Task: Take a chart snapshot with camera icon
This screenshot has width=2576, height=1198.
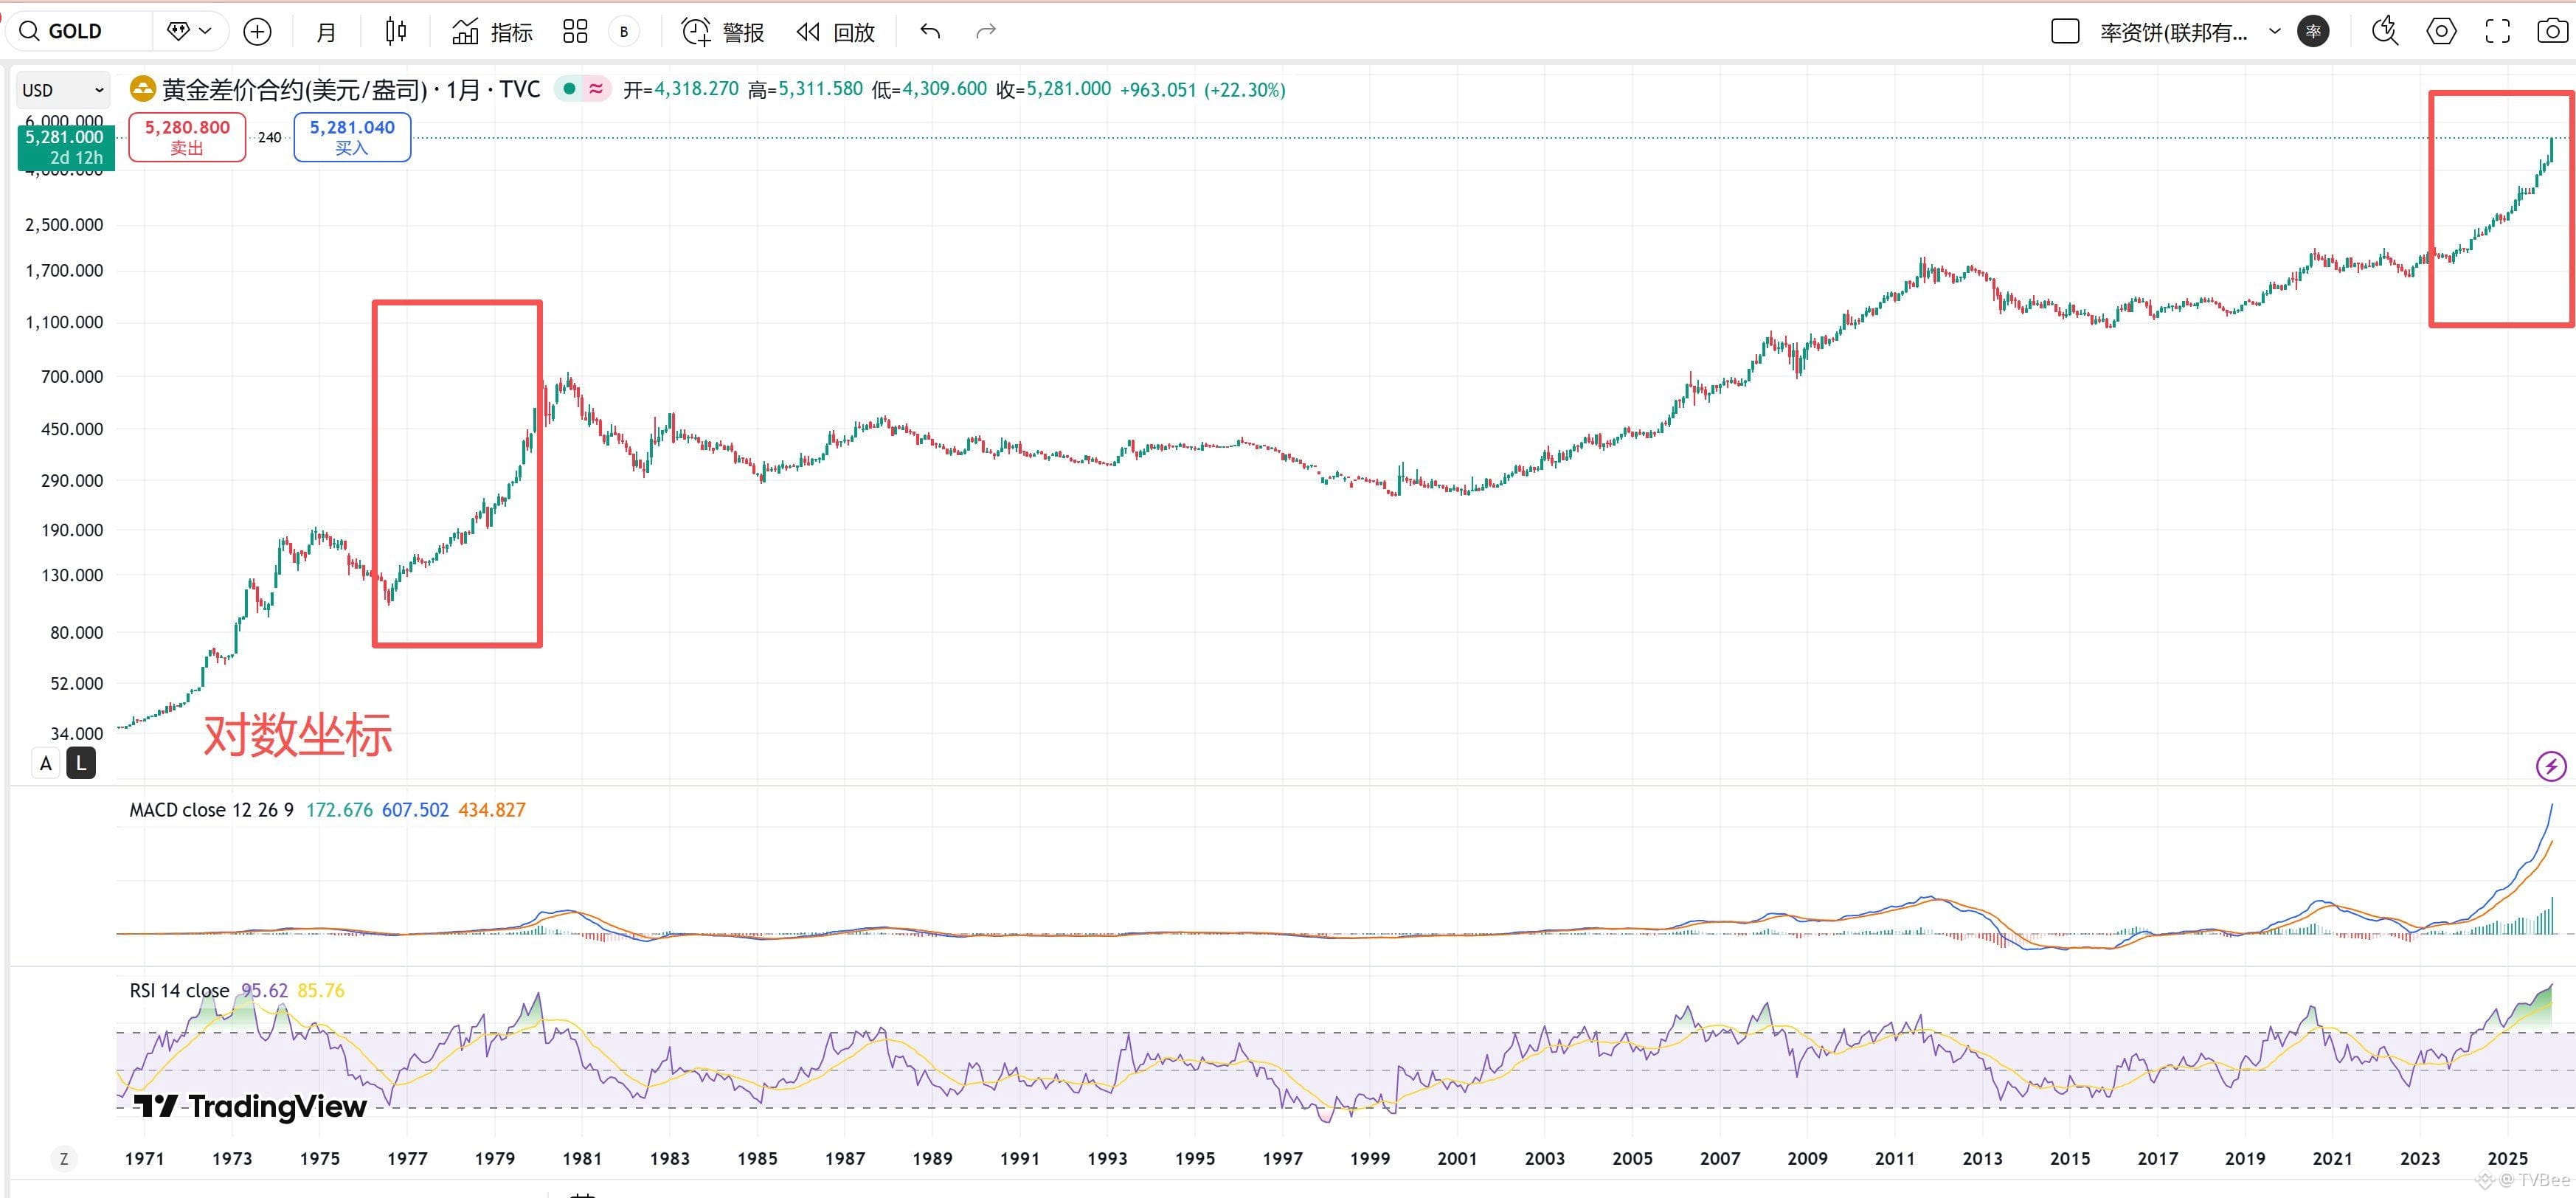Action: point(2552,32)
